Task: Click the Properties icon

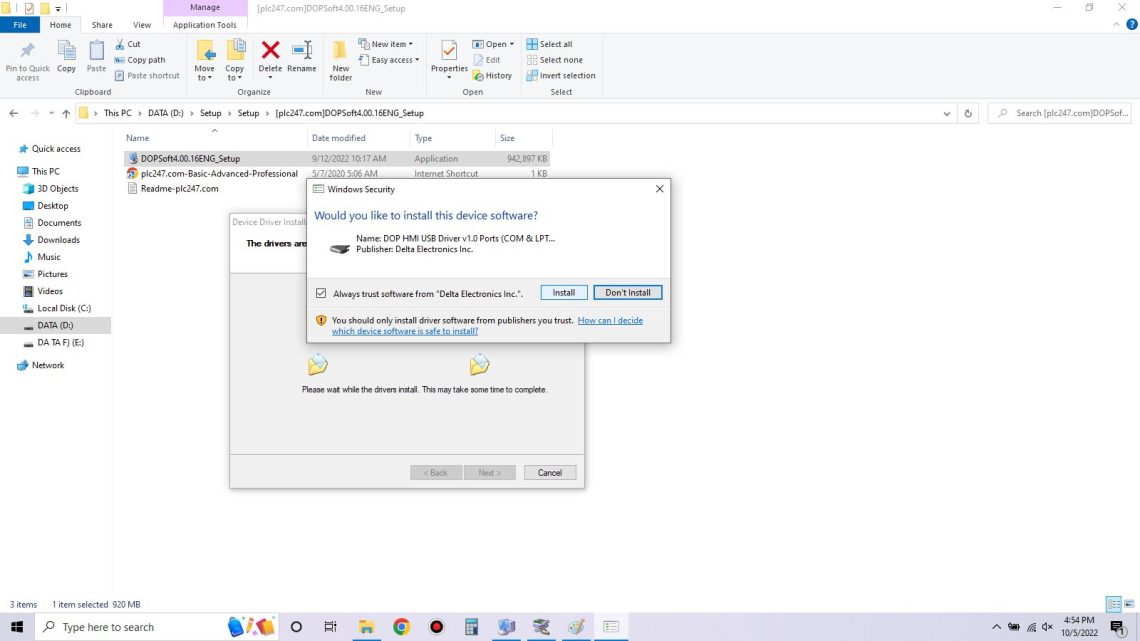Action: 449,50
